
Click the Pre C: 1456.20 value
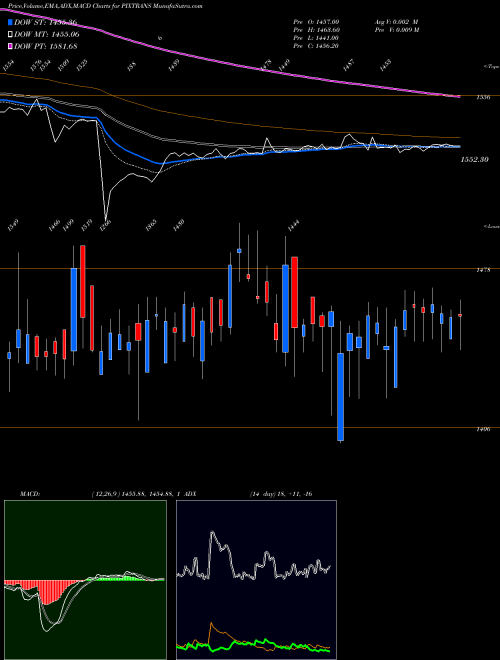316,46
